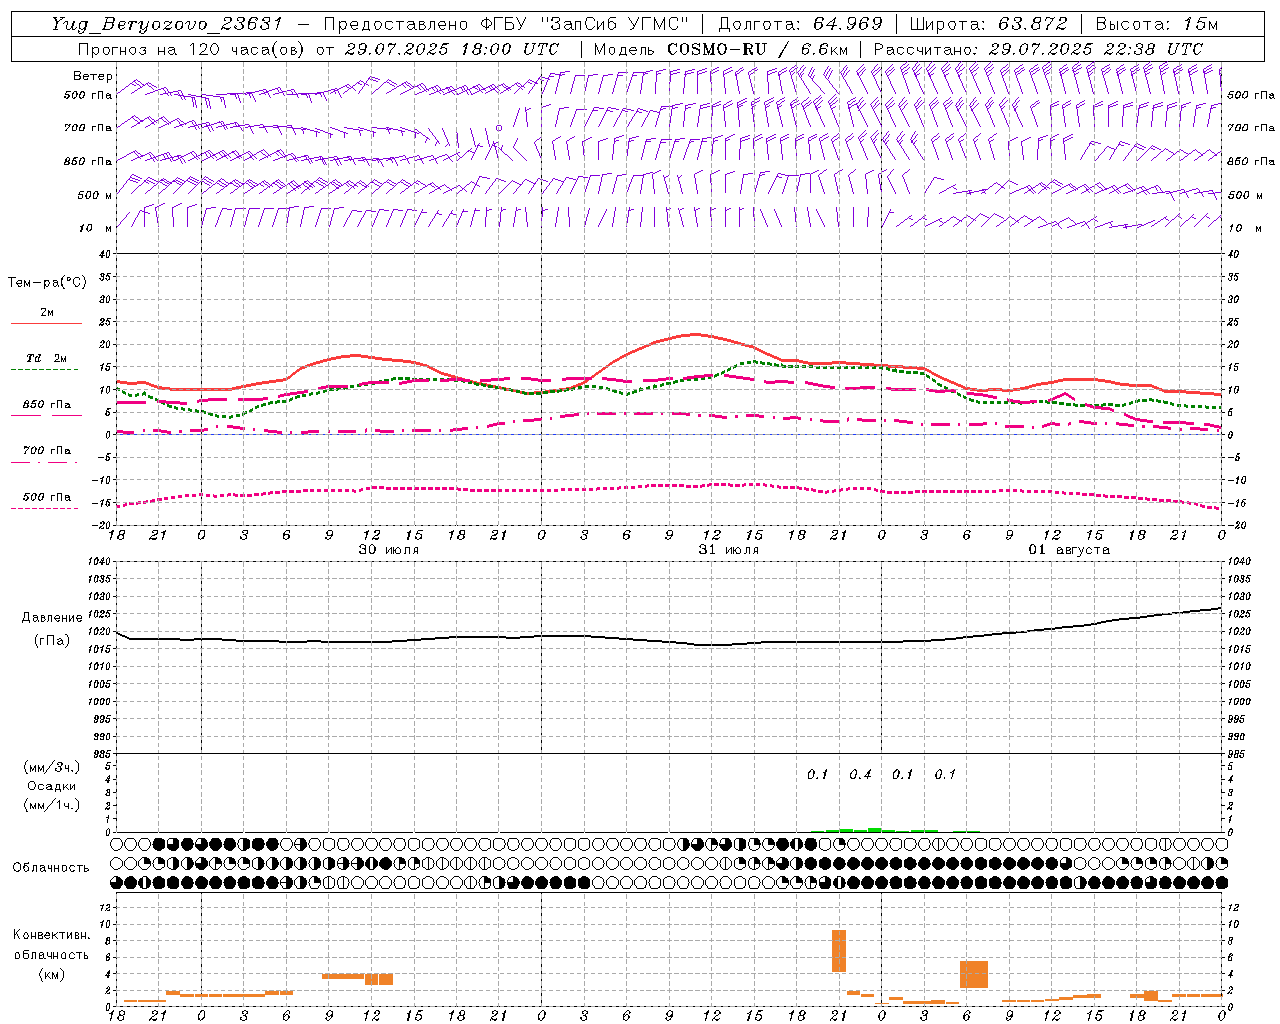
Task: Click the dashed Td 2м legend line
Action: pos(44,369)
